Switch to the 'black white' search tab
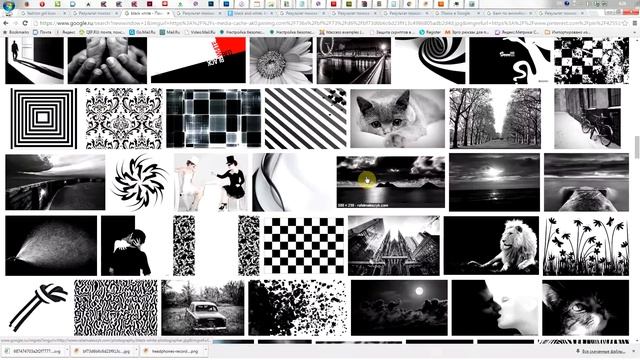Image resolution: width=640 pixels, height=360 pixels. pyautogui.click(x=147, y=13)
